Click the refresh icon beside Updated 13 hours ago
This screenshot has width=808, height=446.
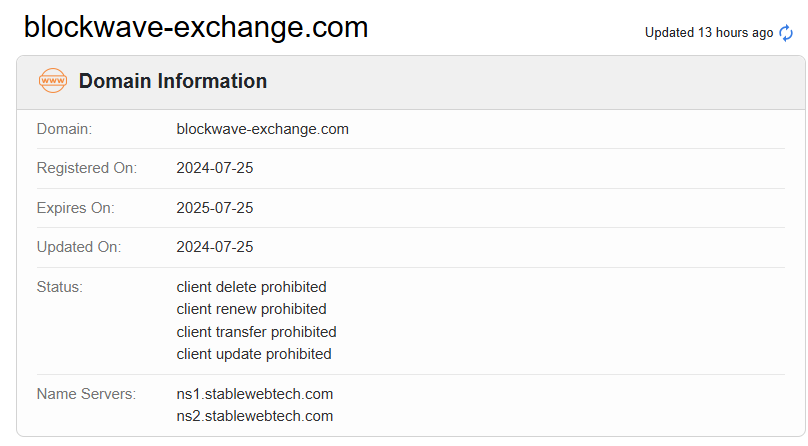pyautogui.click(x=786, y=33)
